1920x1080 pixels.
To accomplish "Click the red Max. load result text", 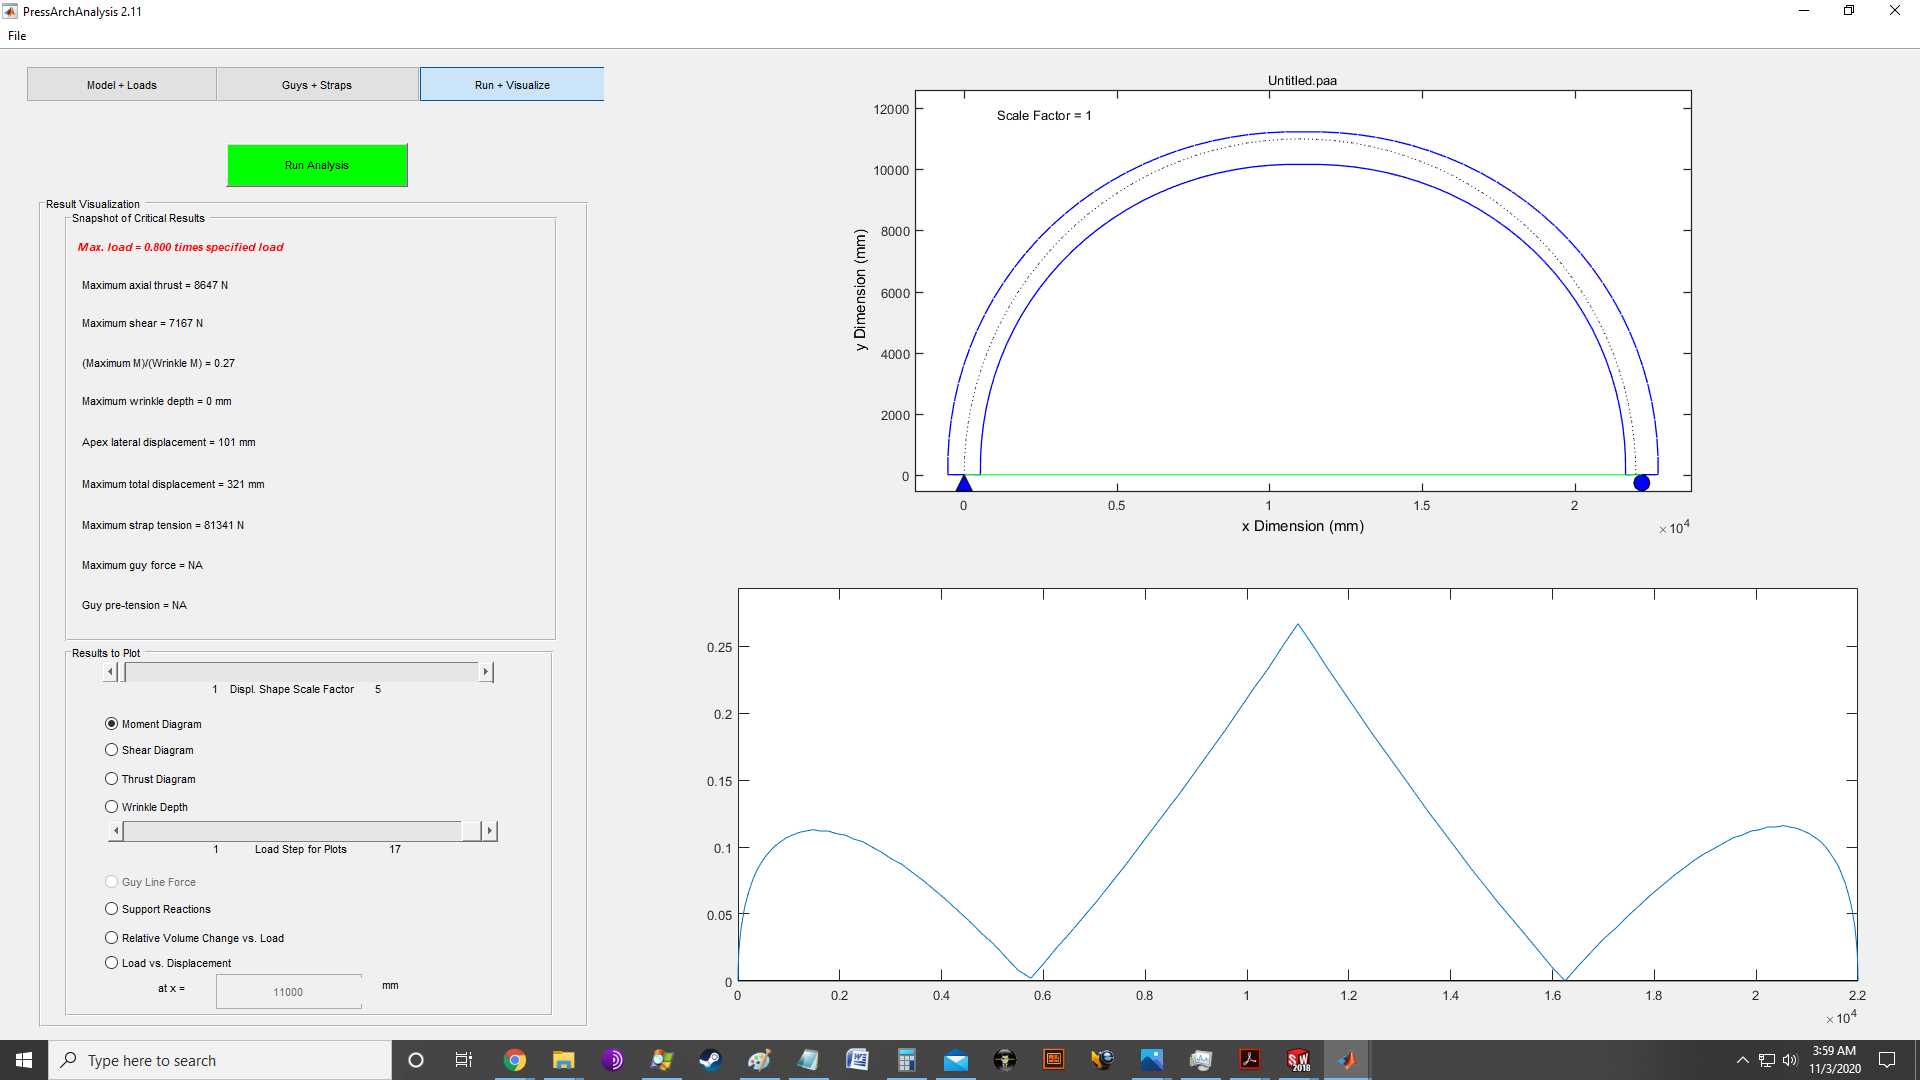I will [x=180, y=247].
